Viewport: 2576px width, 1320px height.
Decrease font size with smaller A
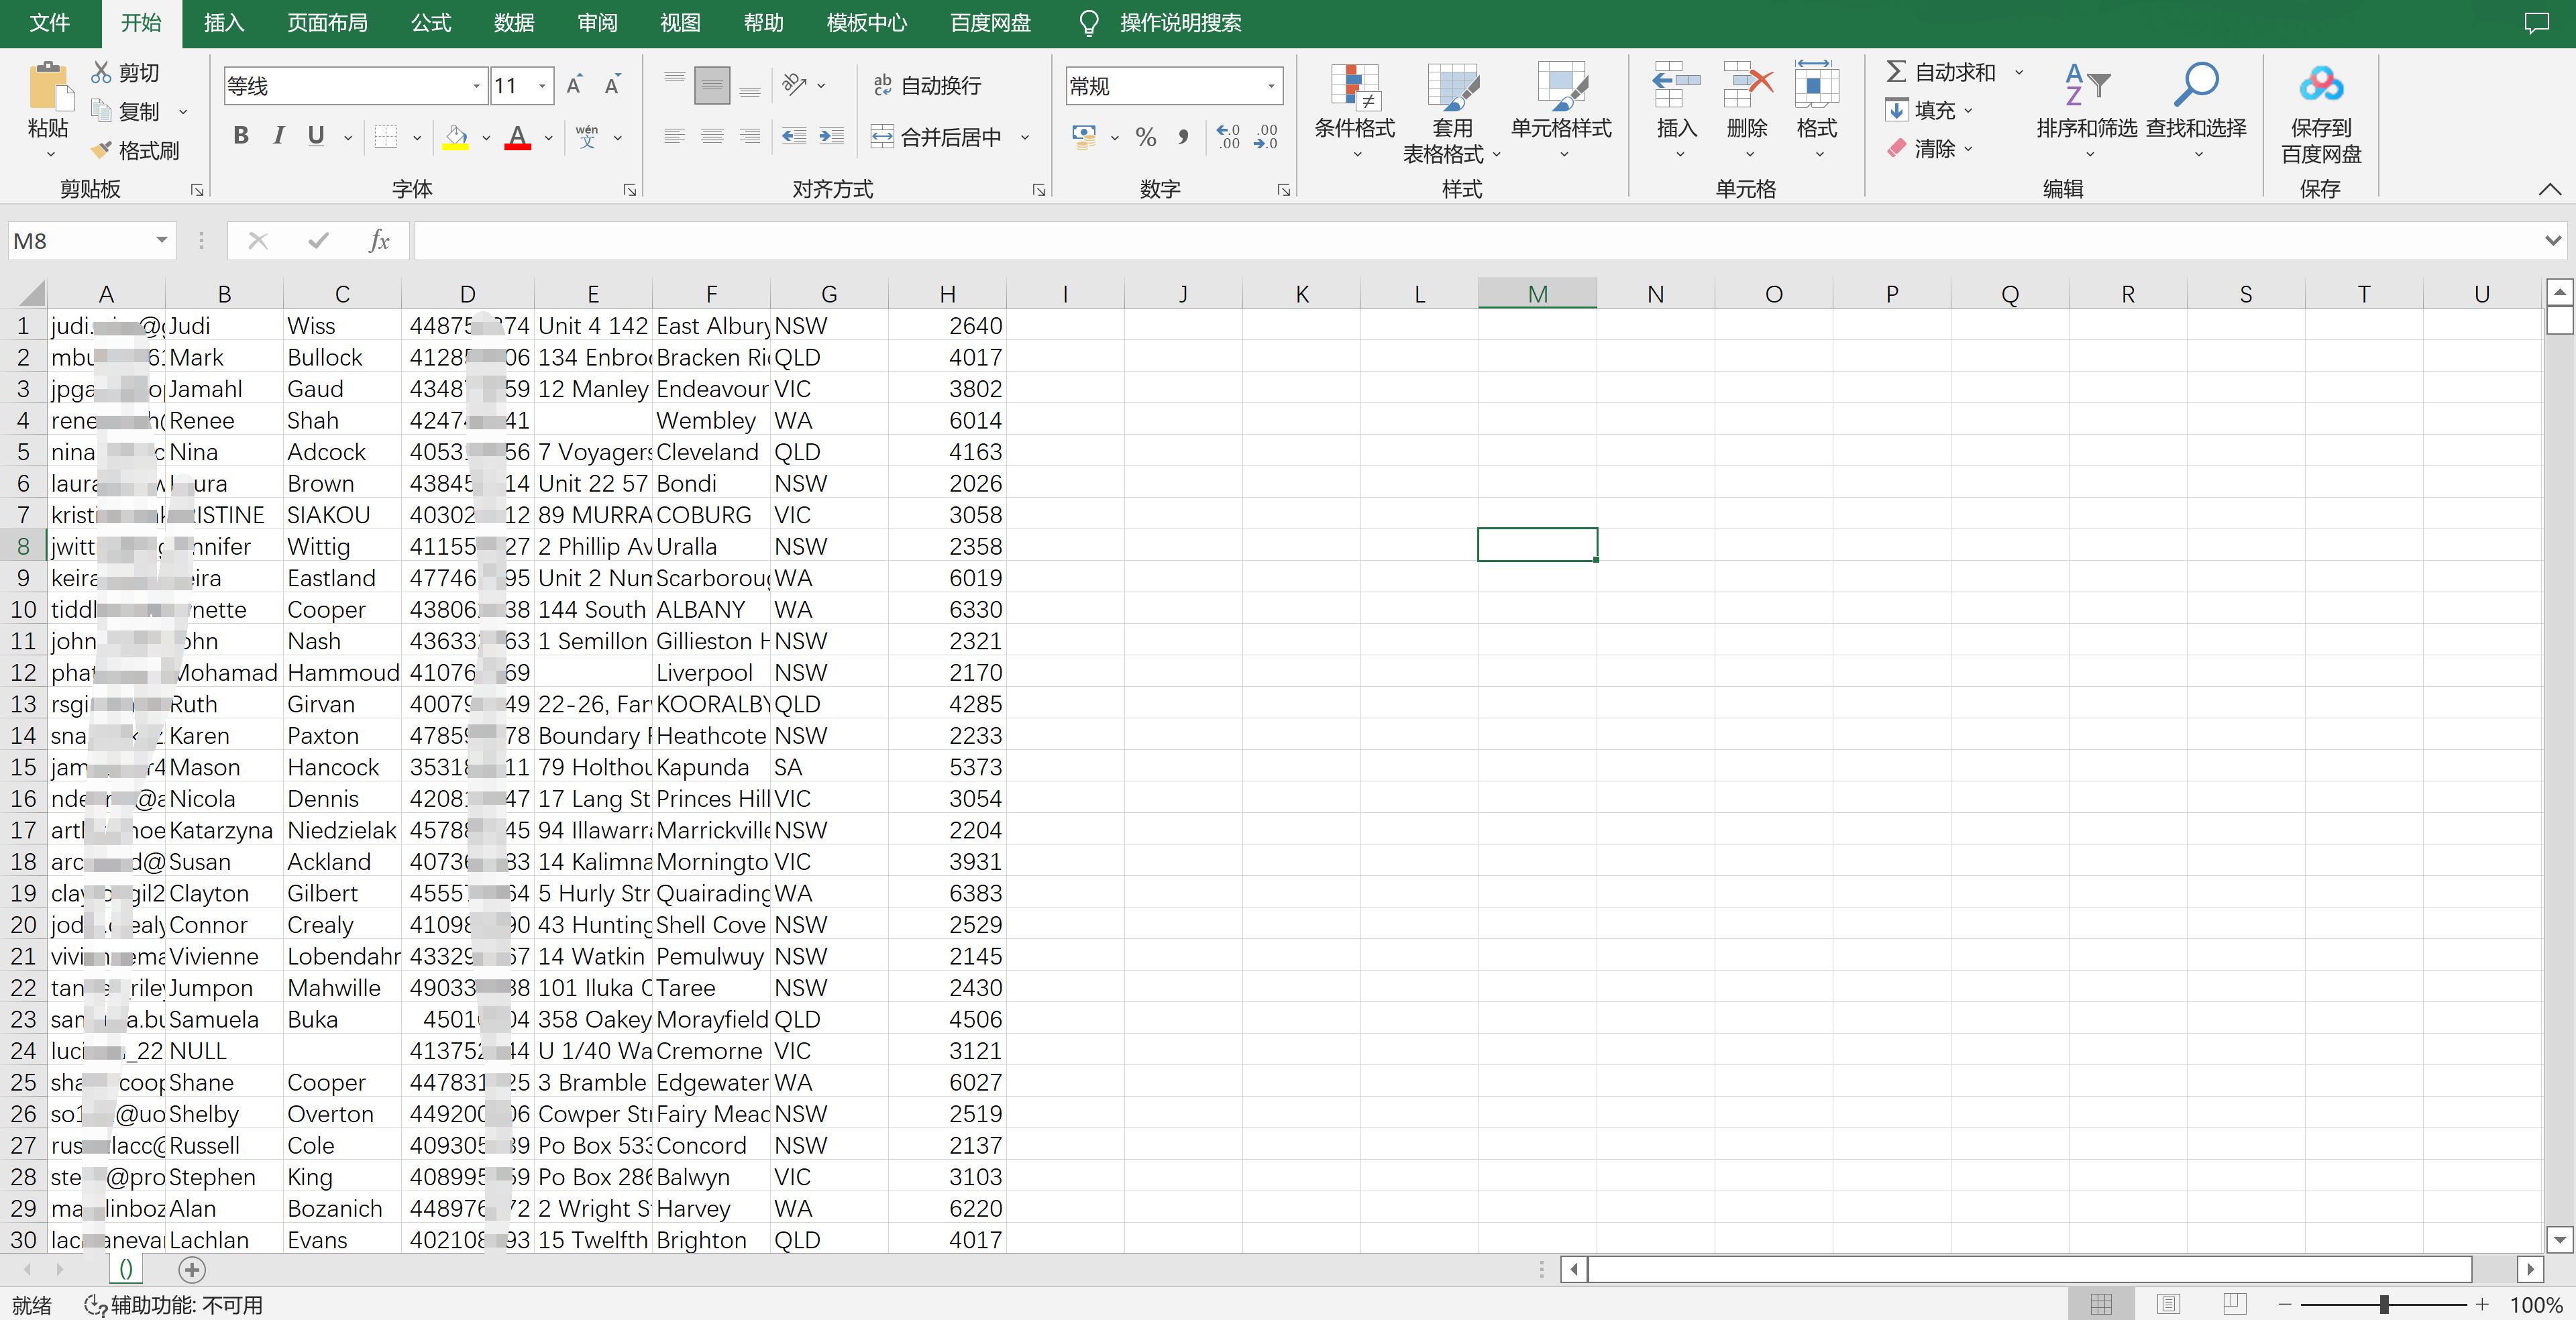click(x=612, y=85)
